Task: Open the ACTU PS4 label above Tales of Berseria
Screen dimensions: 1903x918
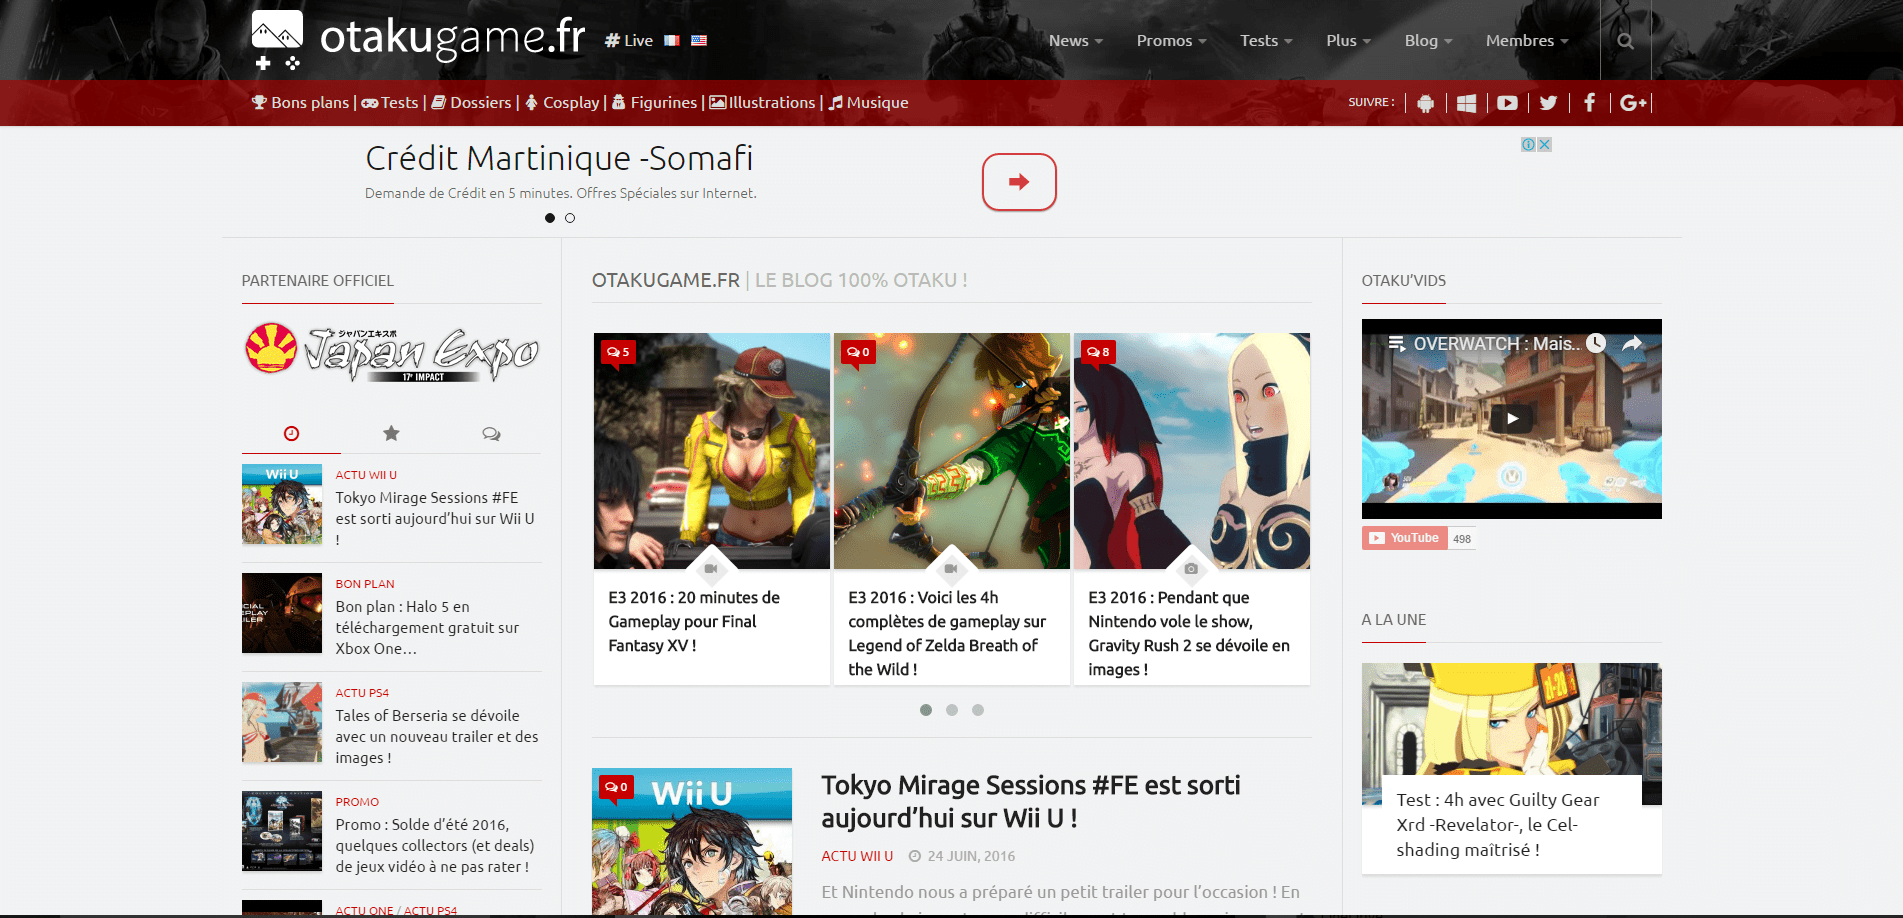Action: coord(362,693)
